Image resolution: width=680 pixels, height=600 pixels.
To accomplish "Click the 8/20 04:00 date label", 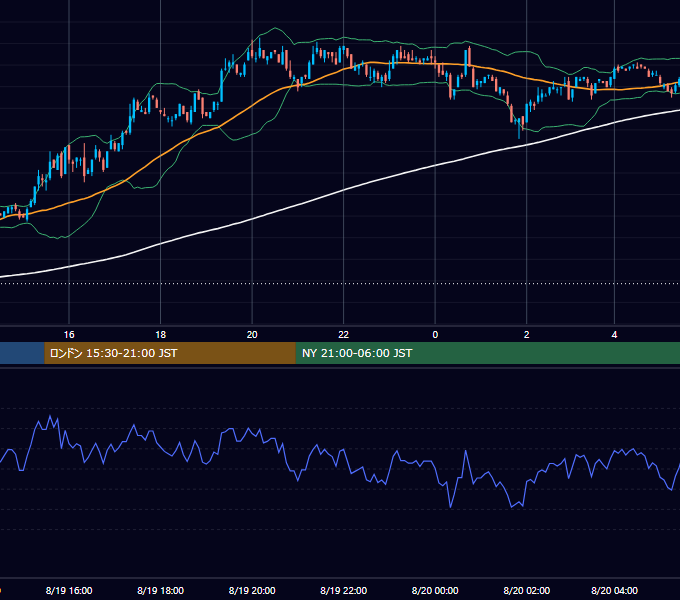I will pyautogui.click(x=614, y=590).
